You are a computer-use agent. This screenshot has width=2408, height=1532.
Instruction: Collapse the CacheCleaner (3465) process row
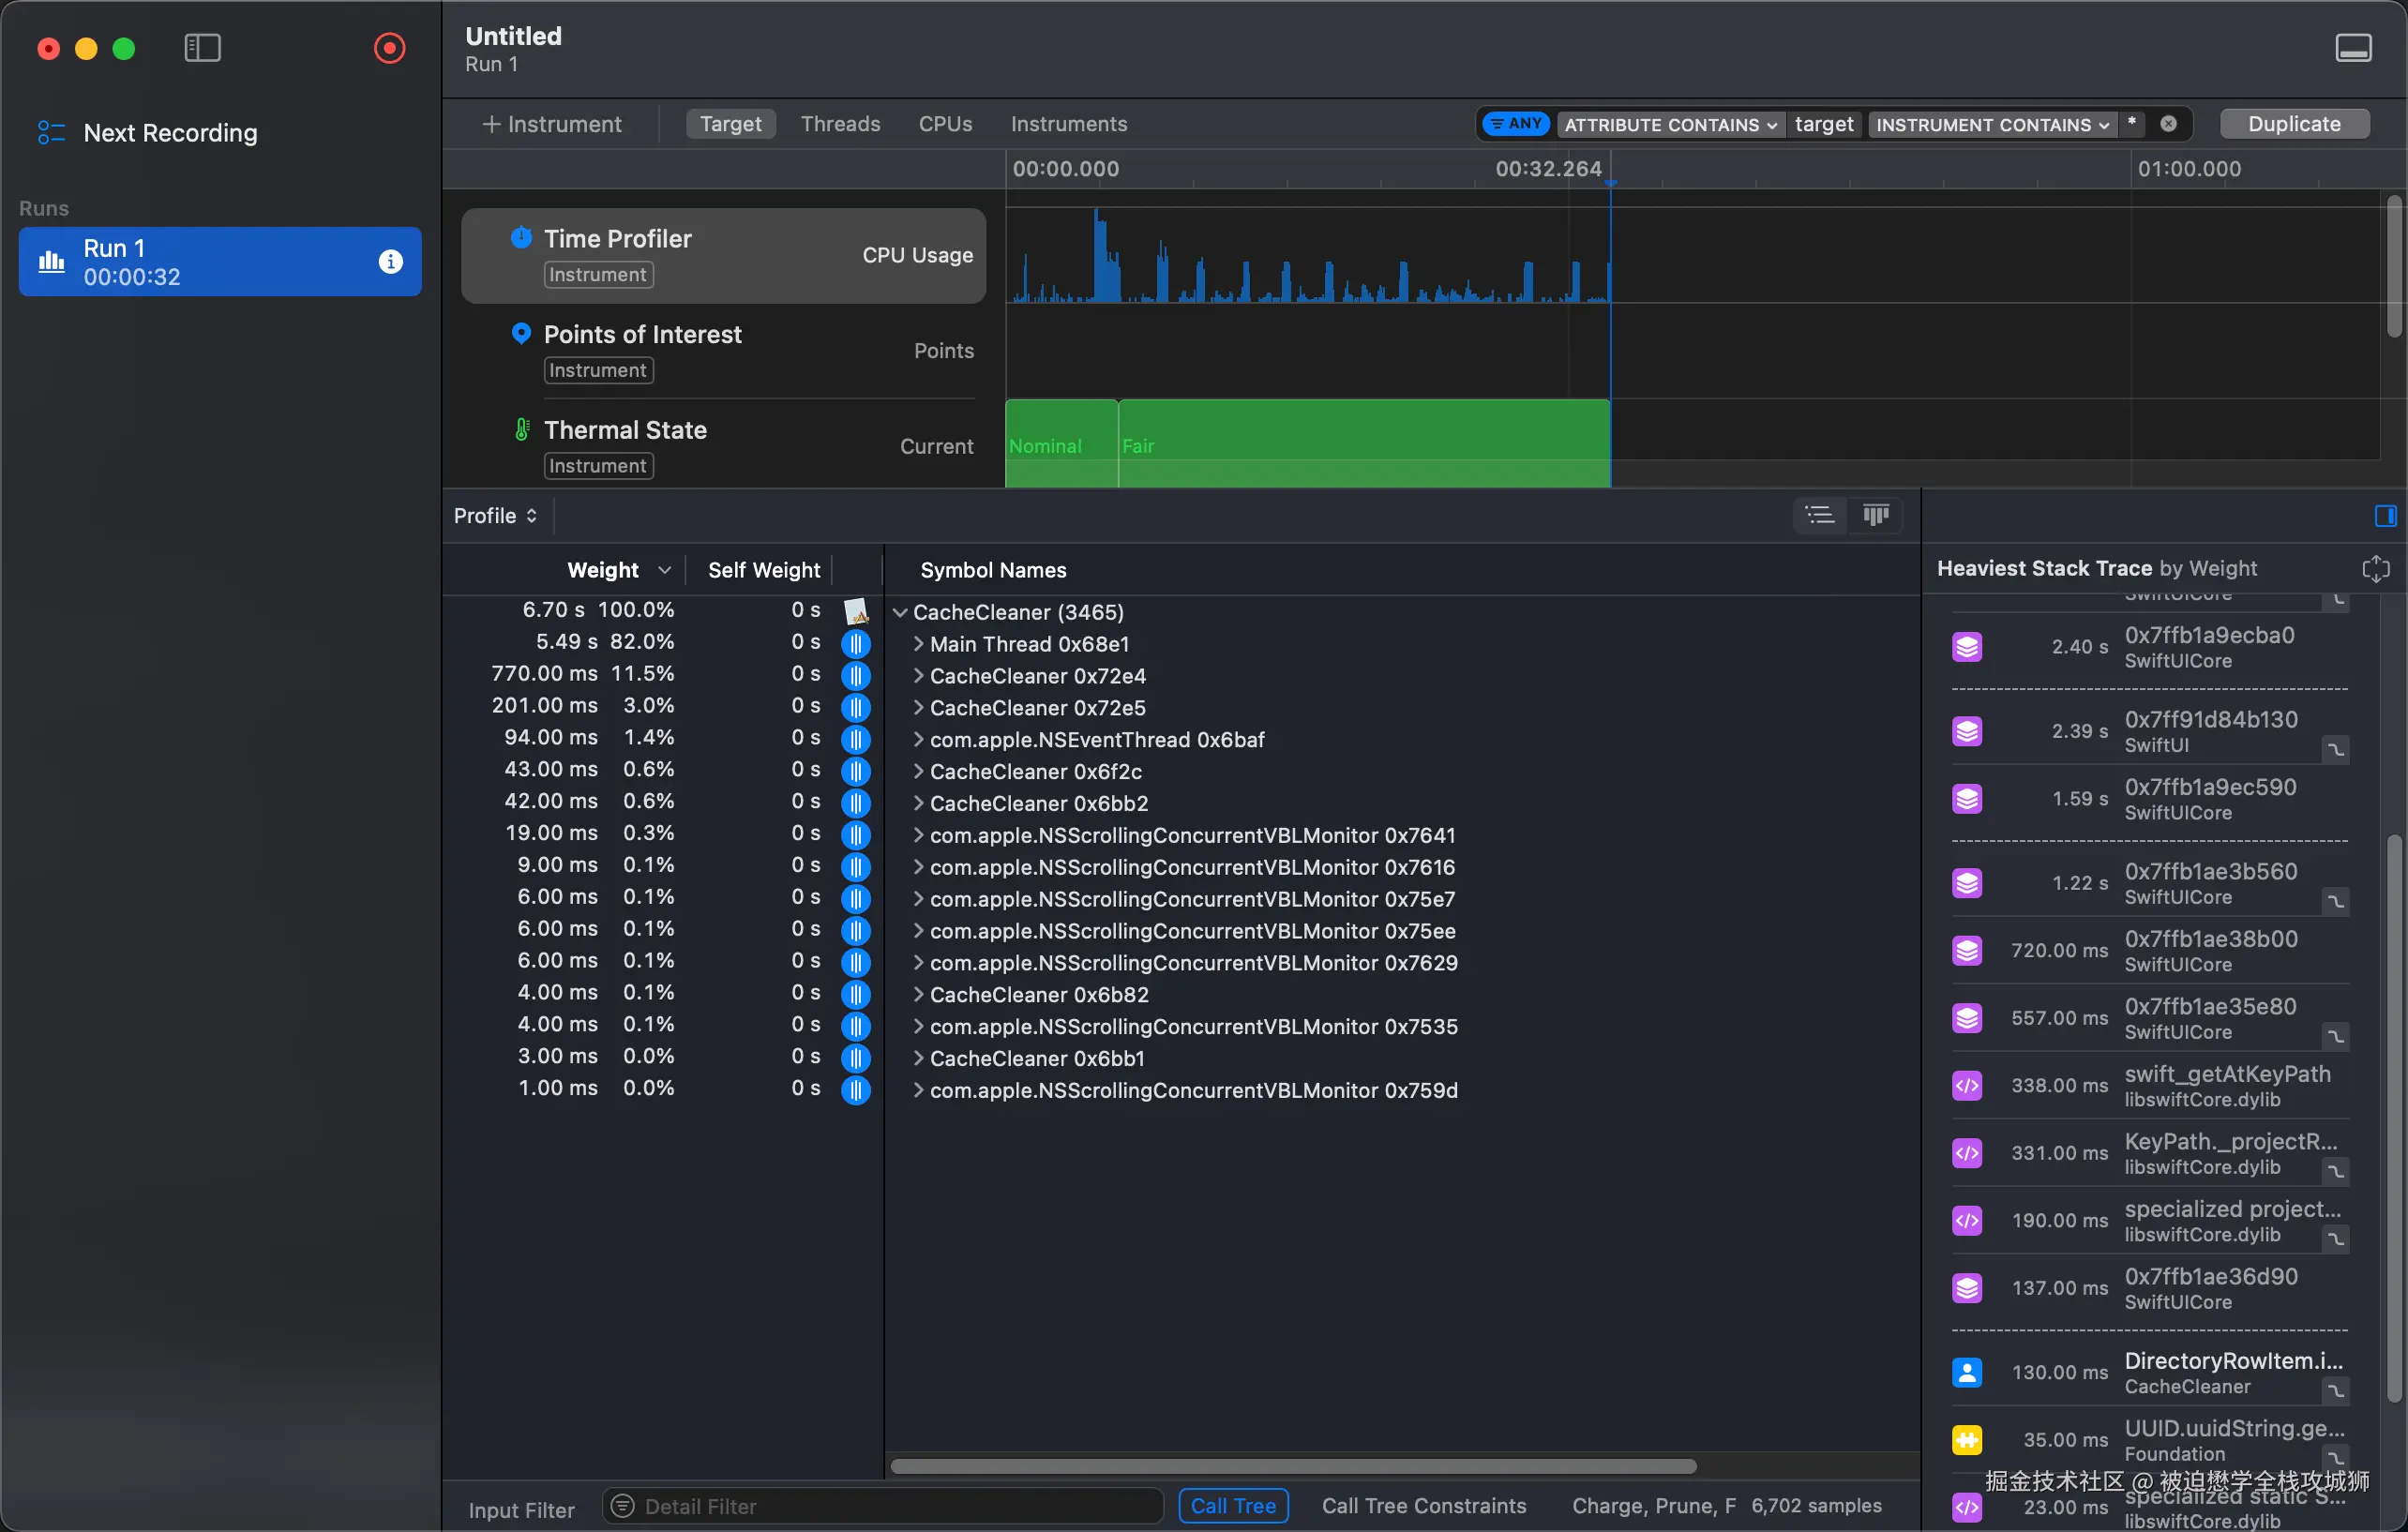[x=900, y=612]
